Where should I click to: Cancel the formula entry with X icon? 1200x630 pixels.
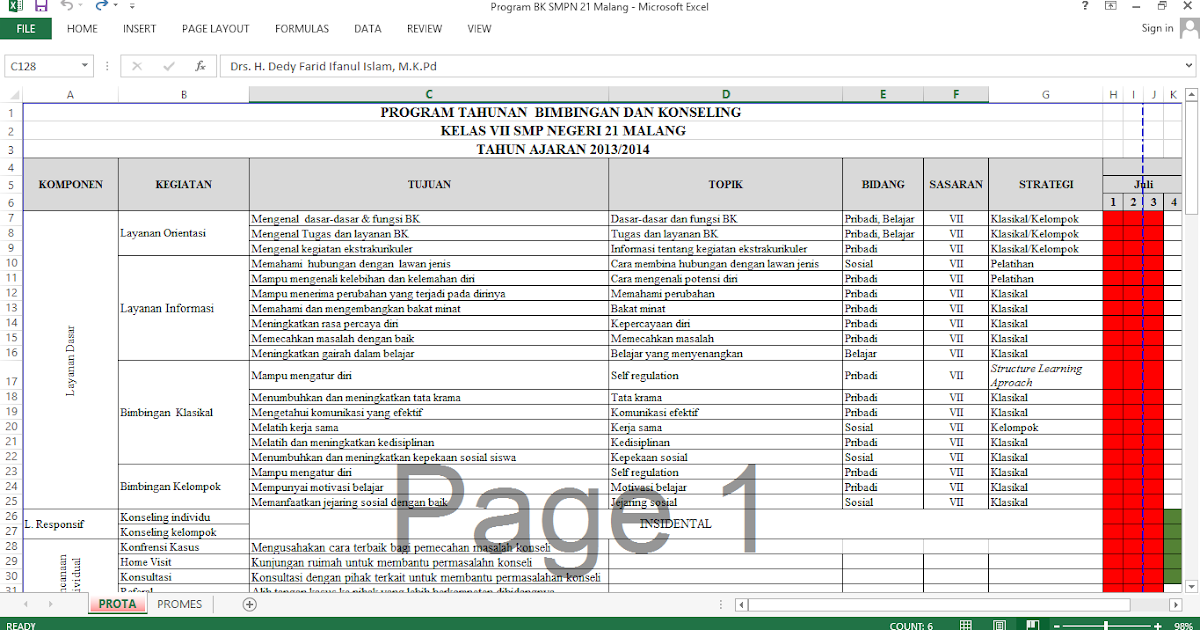pos(137,67)
